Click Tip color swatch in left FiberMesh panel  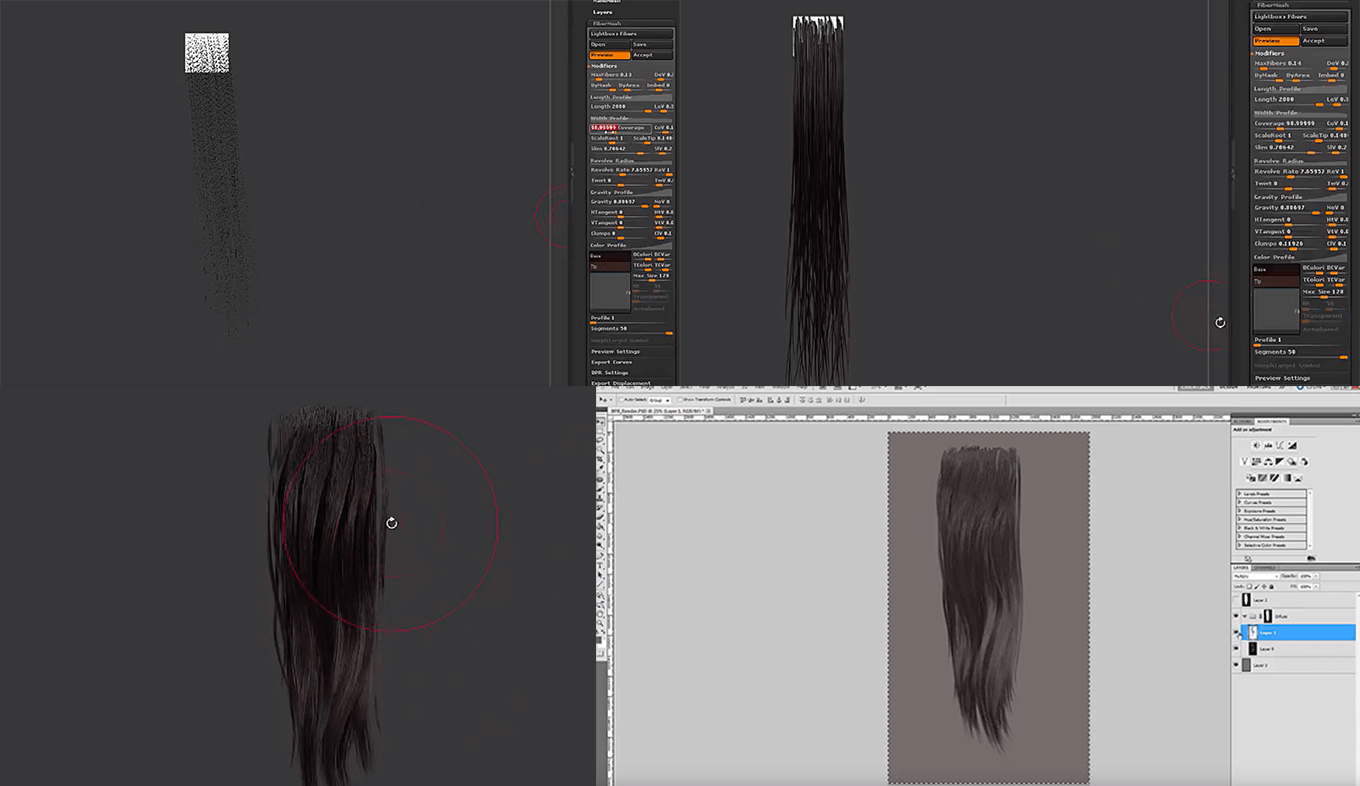tap(610, 267)
